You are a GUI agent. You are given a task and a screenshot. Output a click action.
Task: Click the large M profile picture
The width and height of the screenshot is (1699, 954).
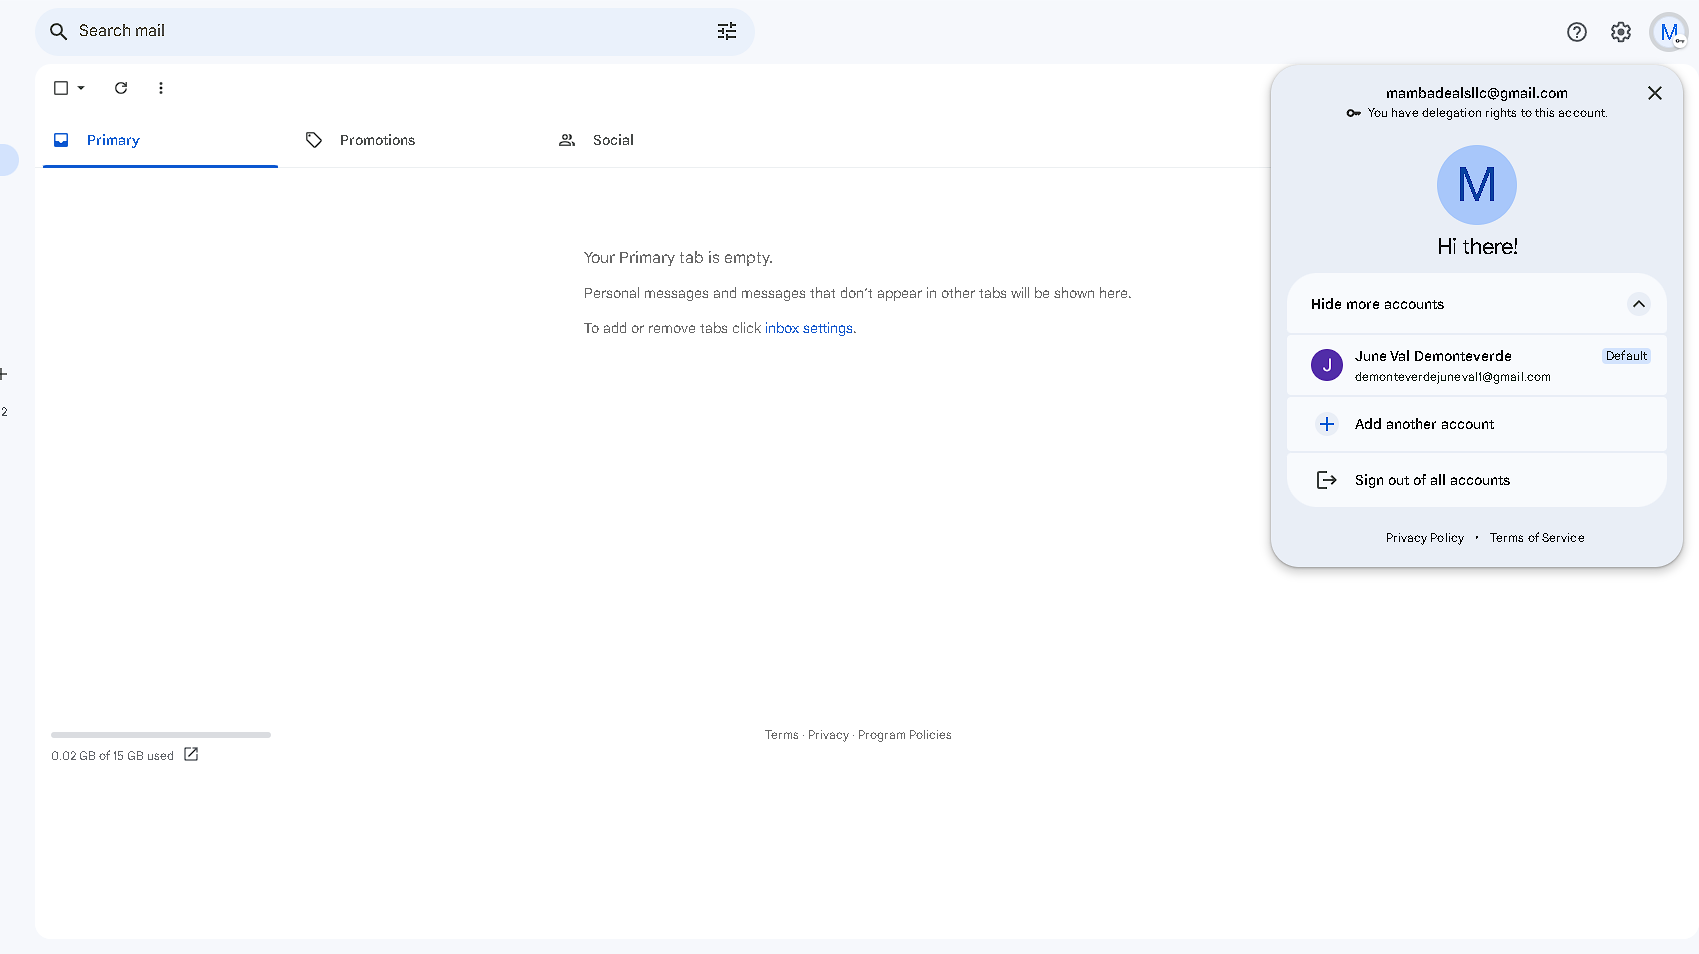point(1477,185)
